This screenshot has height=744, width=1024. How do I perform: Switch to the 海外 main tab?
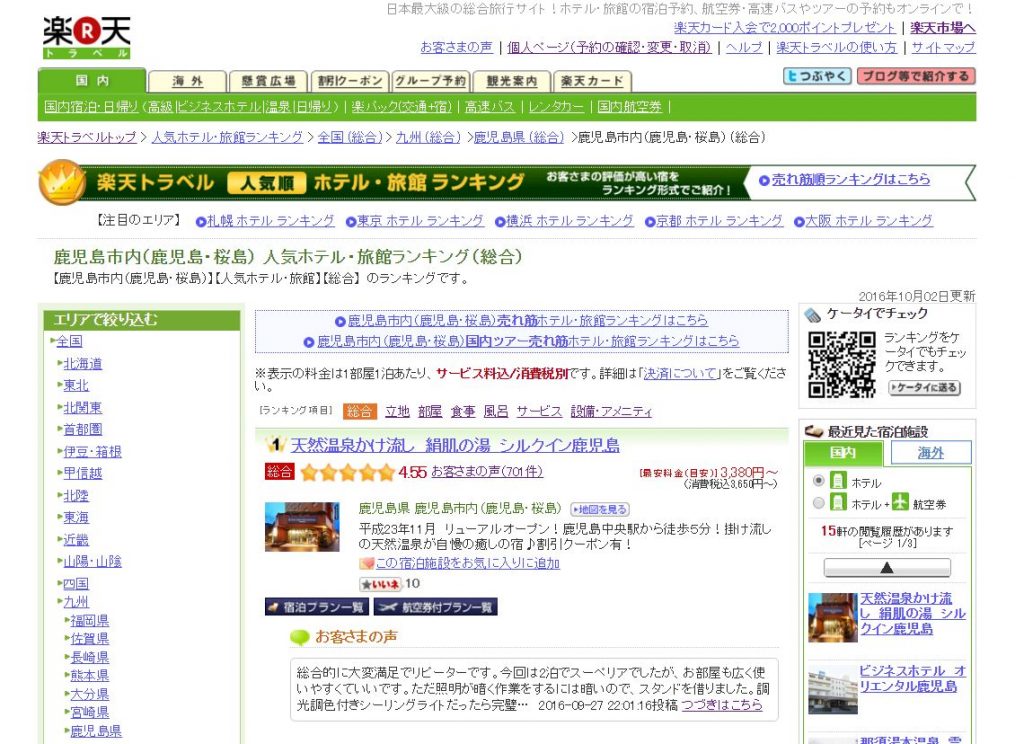(187, 81)
